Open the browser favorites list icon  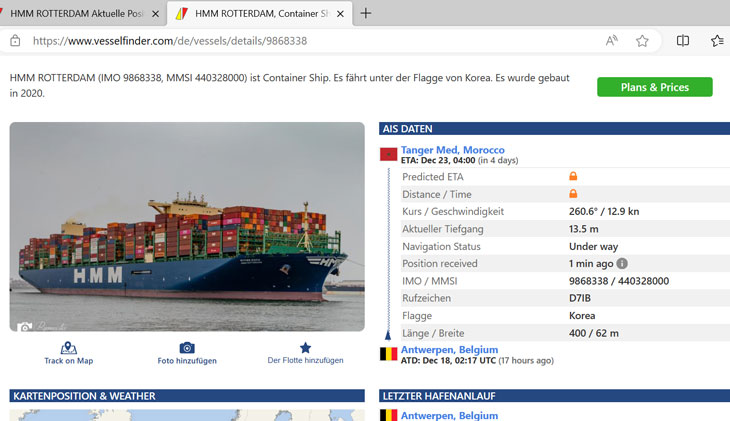tap(717, 41)
